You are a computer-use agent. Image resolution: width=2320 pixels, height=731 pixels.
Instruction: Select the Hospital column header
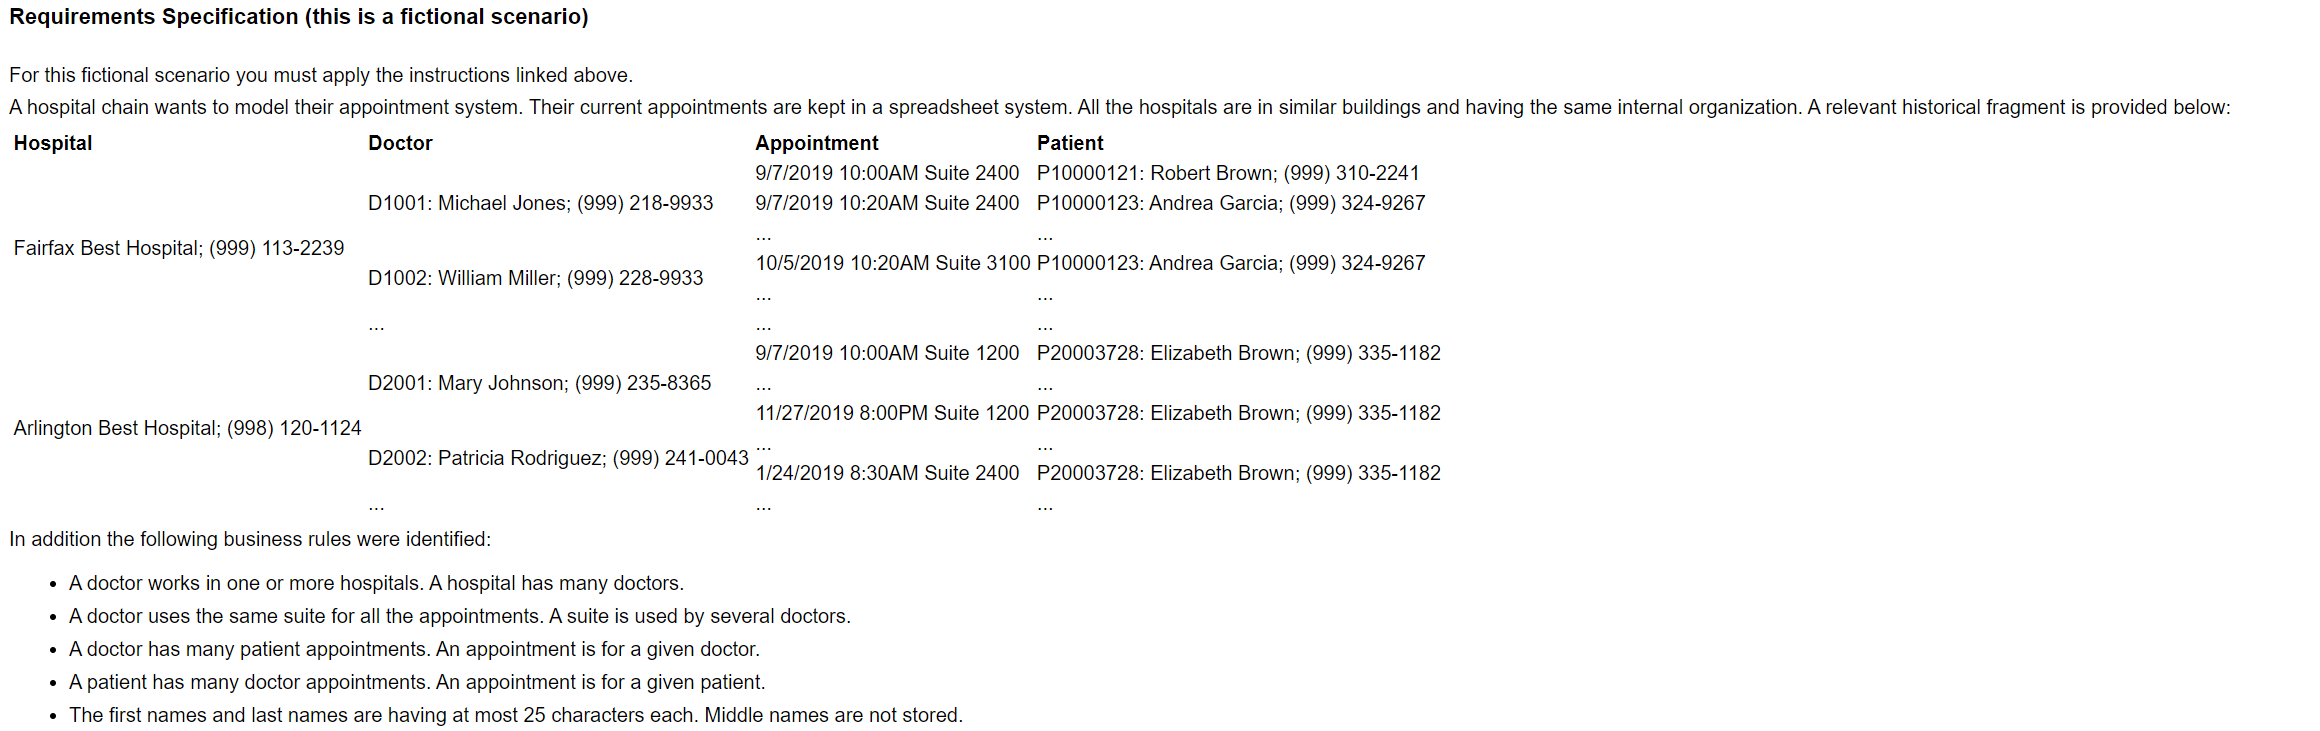point(53,143)
